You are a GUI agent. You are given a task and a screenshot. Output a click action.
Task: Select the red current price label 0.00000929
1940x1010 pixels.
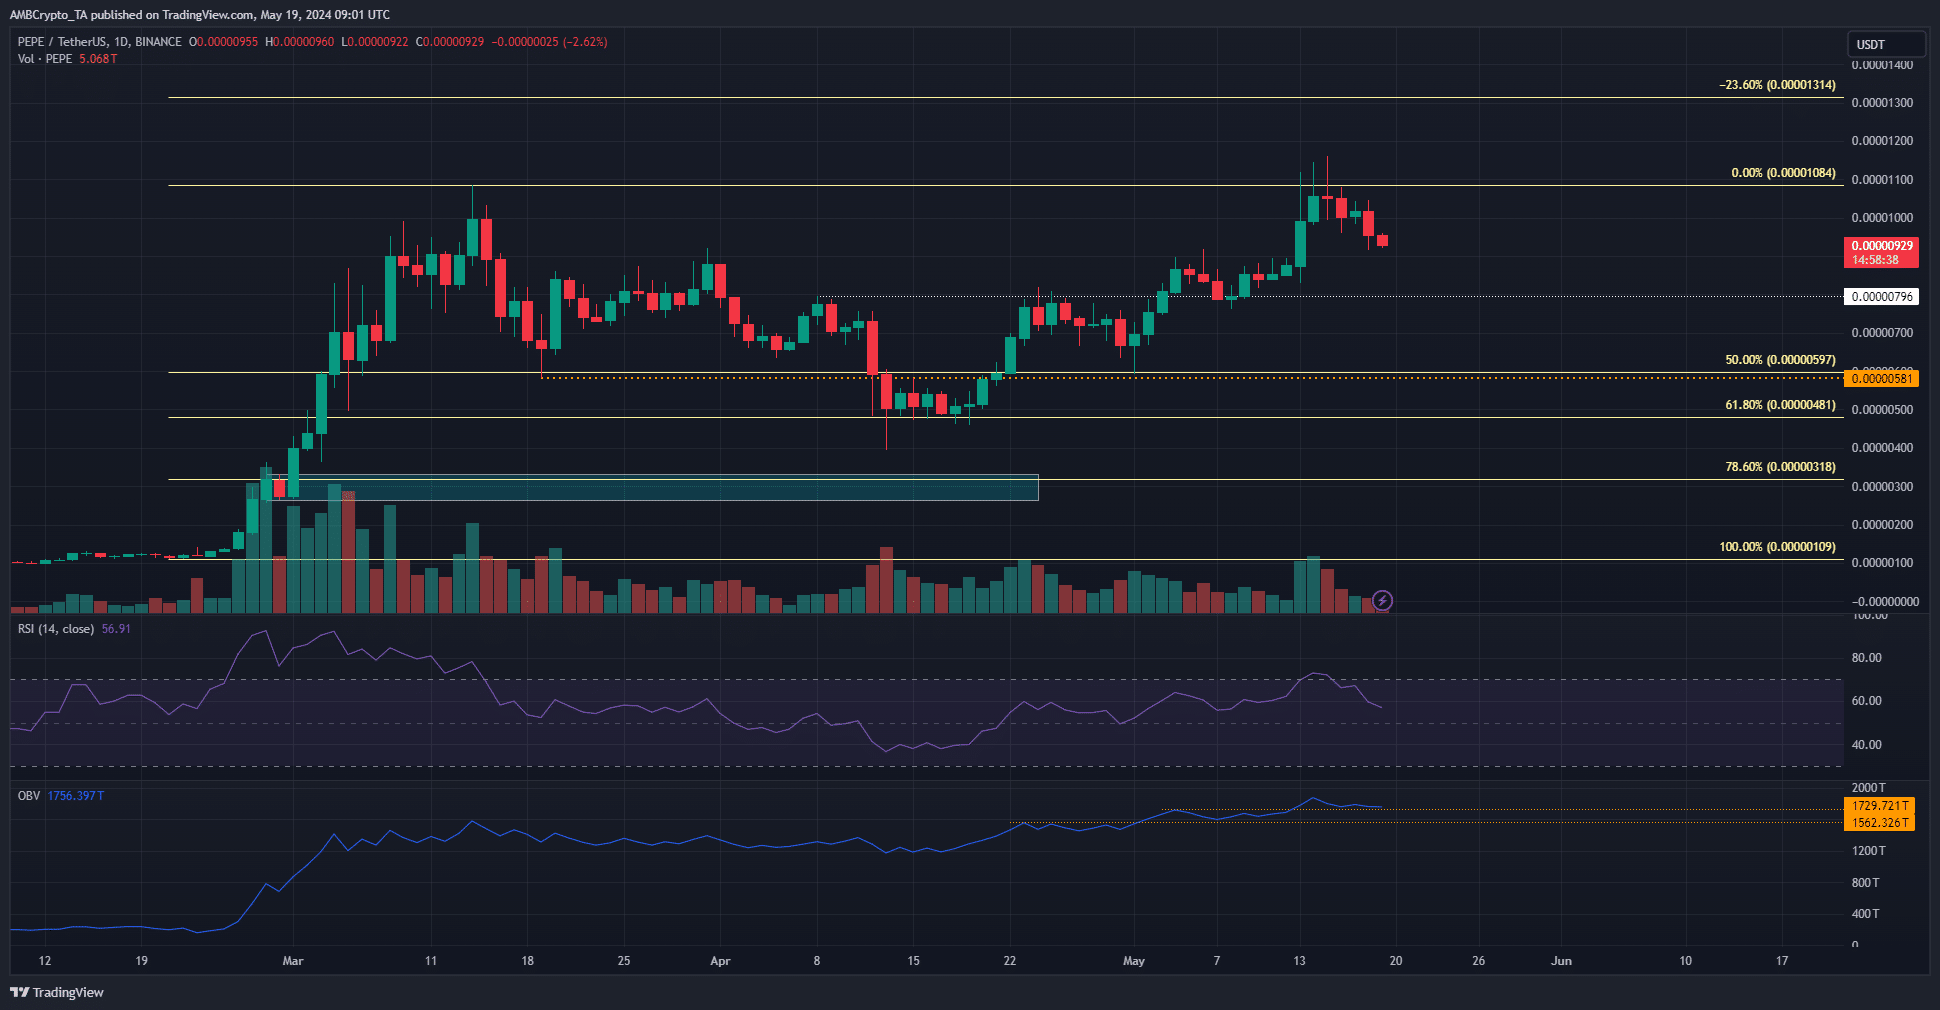click(1881, 252)
